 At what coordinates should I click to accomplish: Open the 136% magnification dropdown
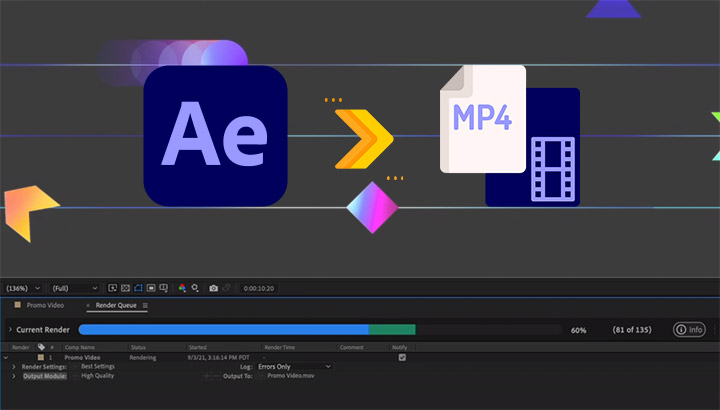(22, 288)
